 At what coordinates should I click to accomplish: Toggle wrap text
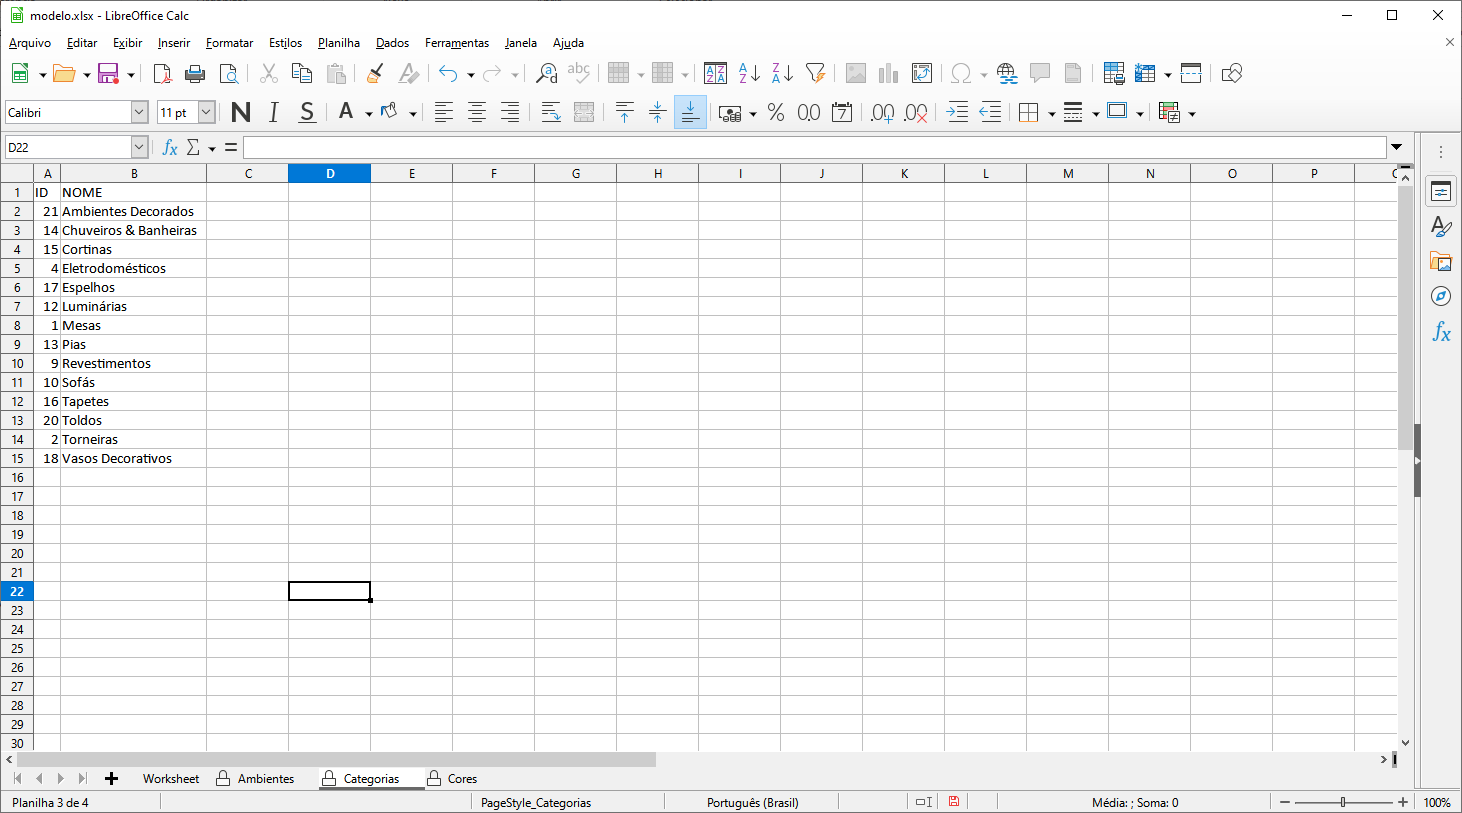pyautogui.click(x=551, y=112)
